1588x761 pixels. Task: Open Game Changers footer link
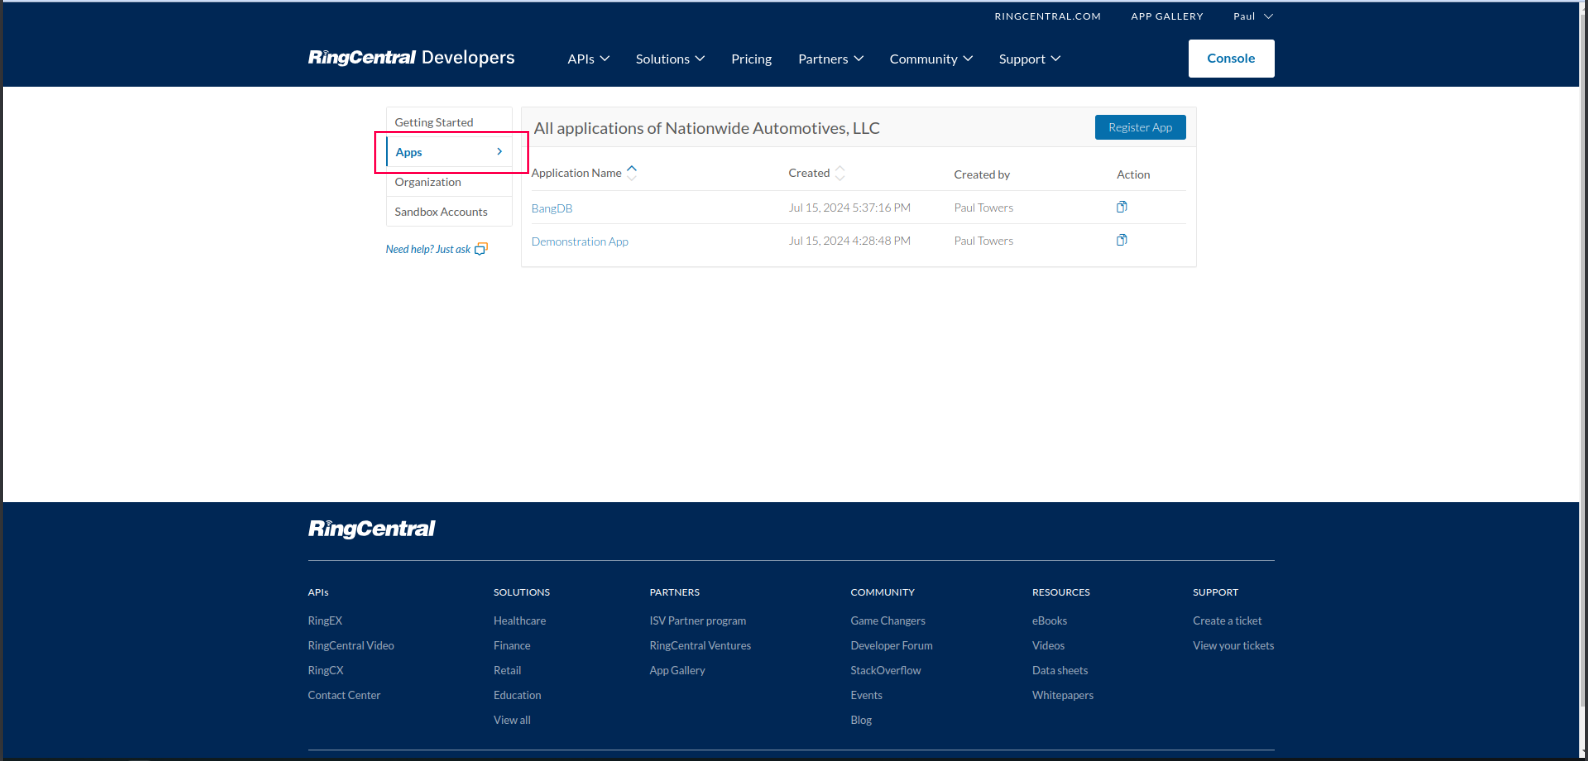point(888,621)
